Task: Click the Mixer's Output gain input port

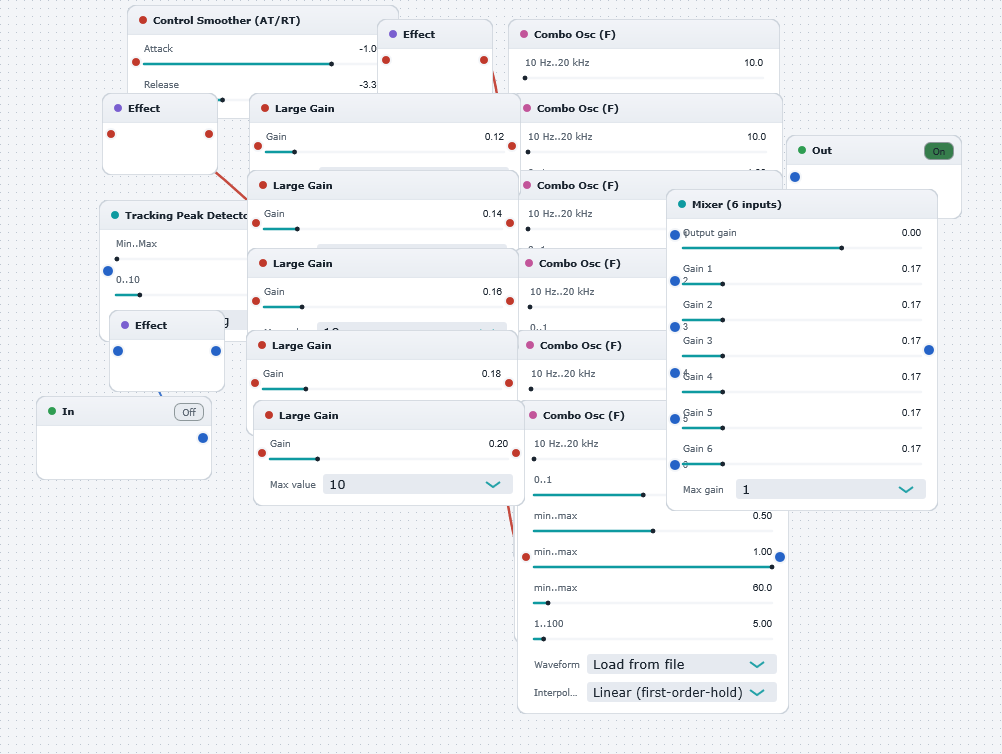Action: (675, 235)
